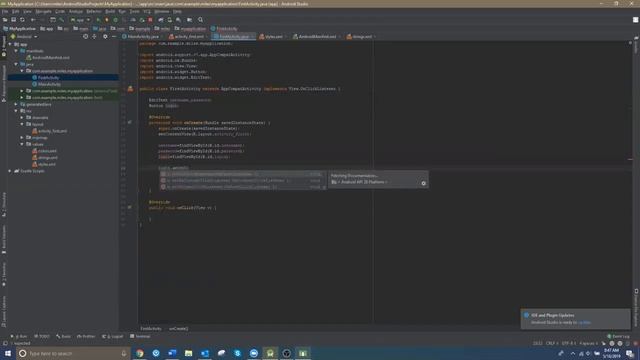The width and height of the screenshot is (640, 360).
Task: Click MyApplication in the navigation breadcrumb
Action: (x=19, y=29)
